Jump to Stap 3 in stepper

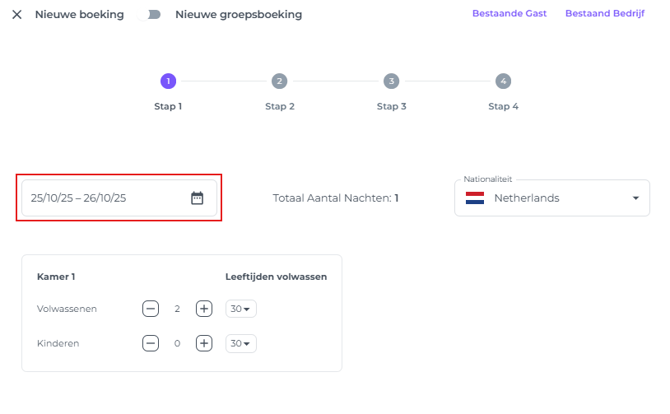[391, 81]
